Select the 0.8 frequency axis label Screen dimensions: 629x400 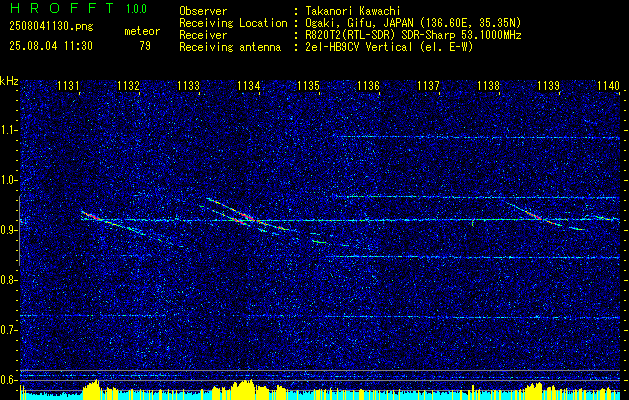click(x=9, y=280)
